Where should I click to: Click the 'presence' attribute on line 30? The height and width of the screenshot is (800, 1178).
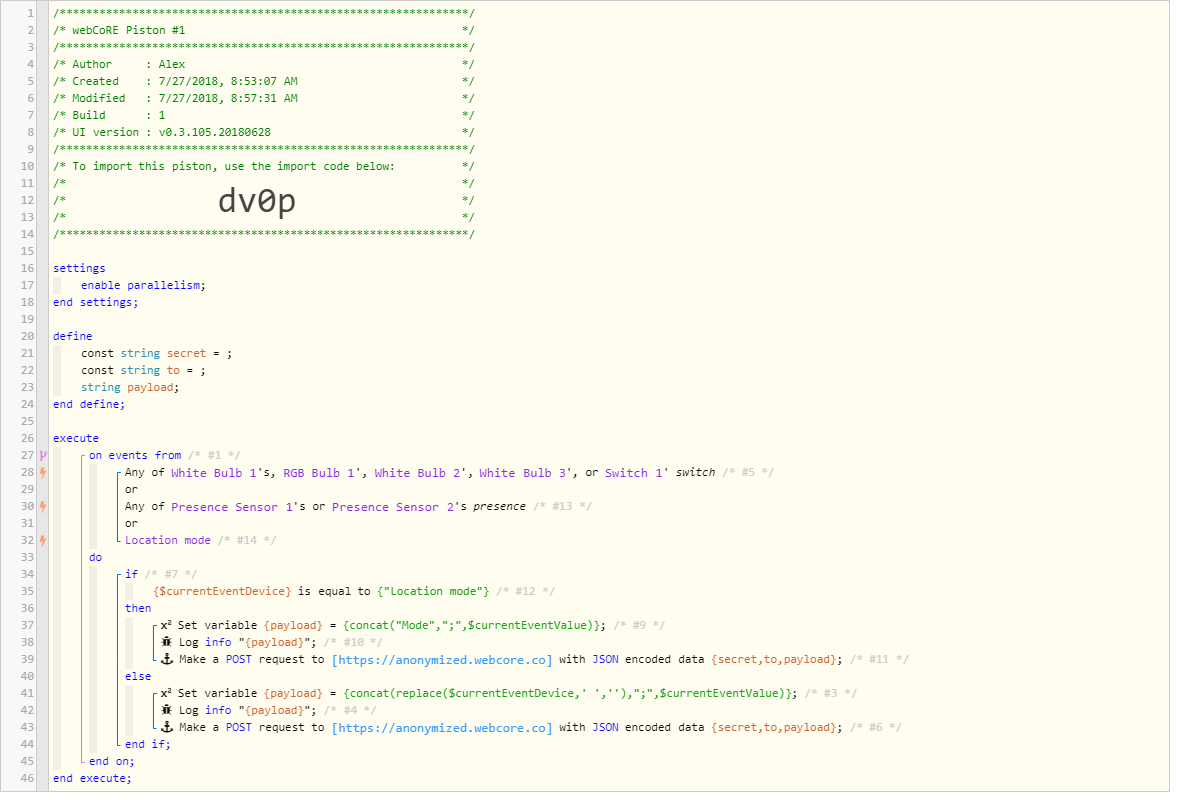coord(499,506)
